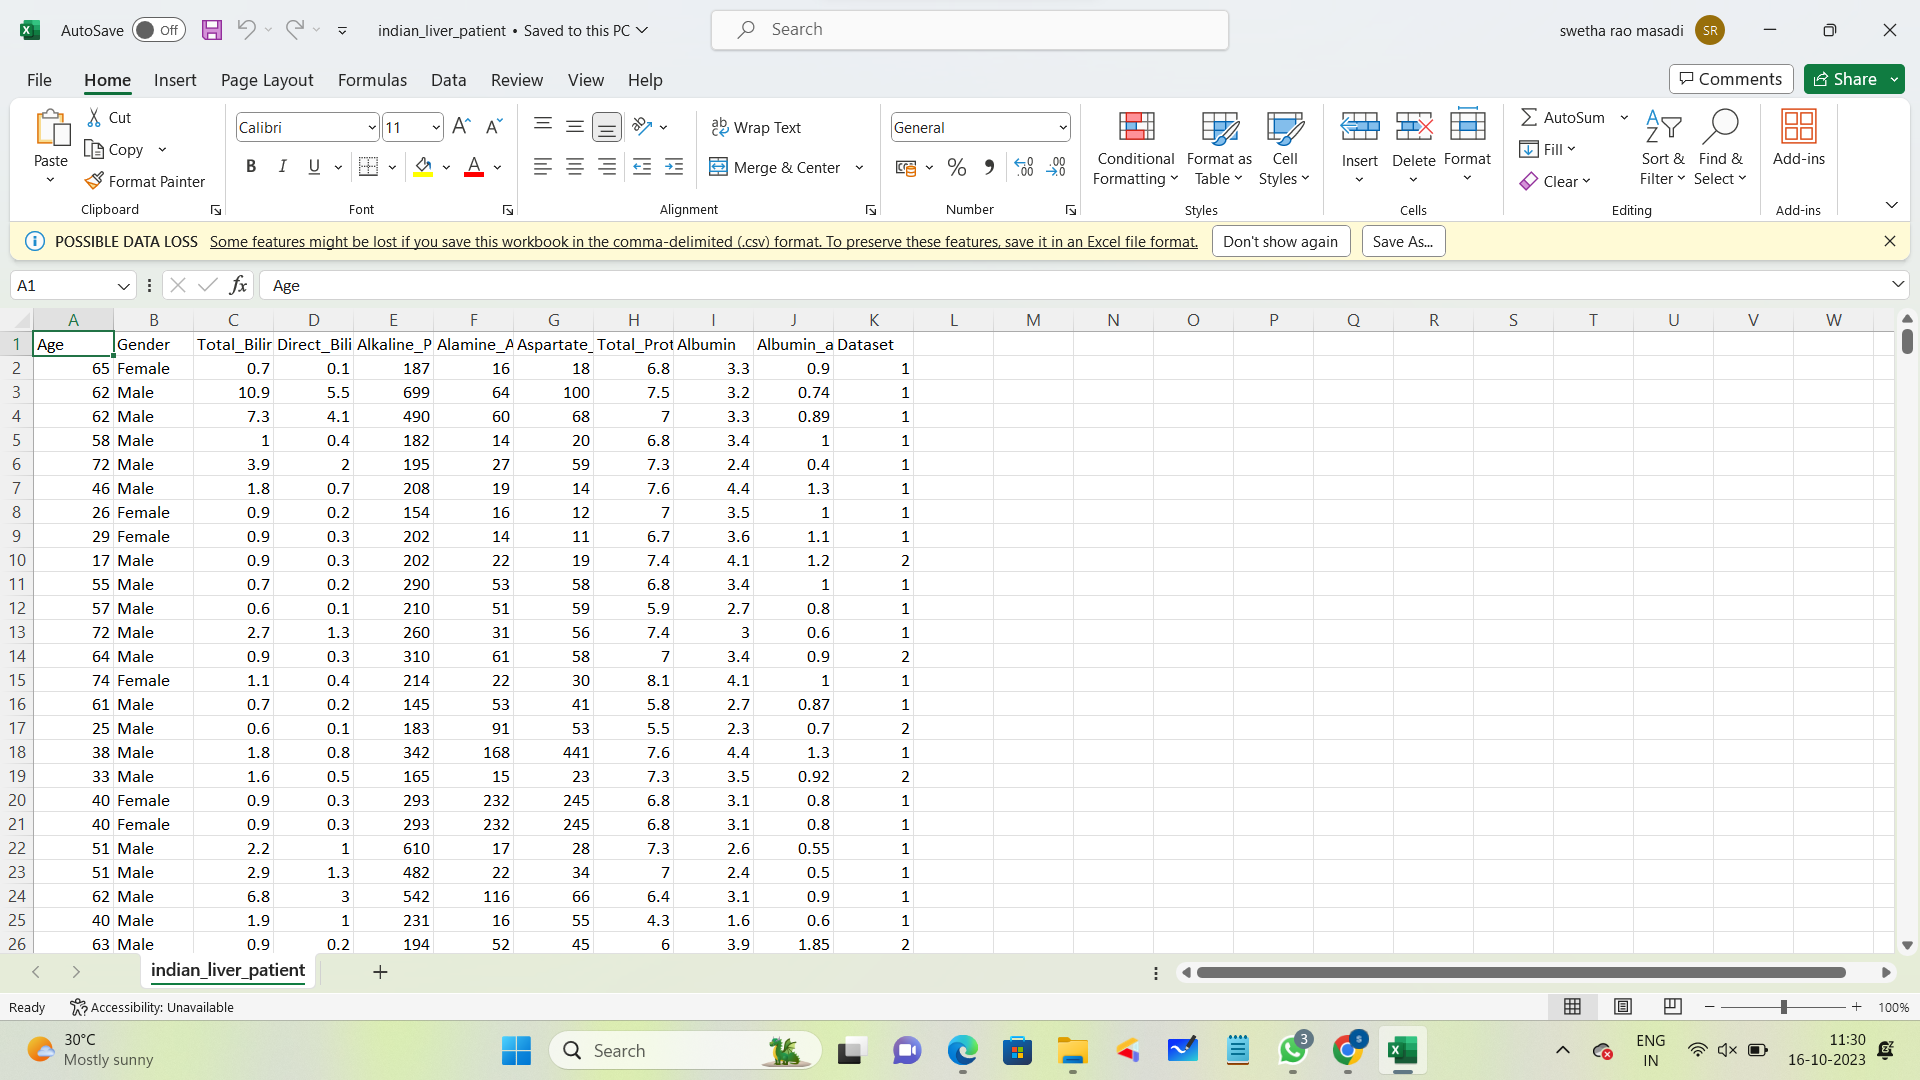The height and width of the screenshot is (1080, 1920).
Task: Open Excel from the Windows taskbar
Action: 1402,1050
